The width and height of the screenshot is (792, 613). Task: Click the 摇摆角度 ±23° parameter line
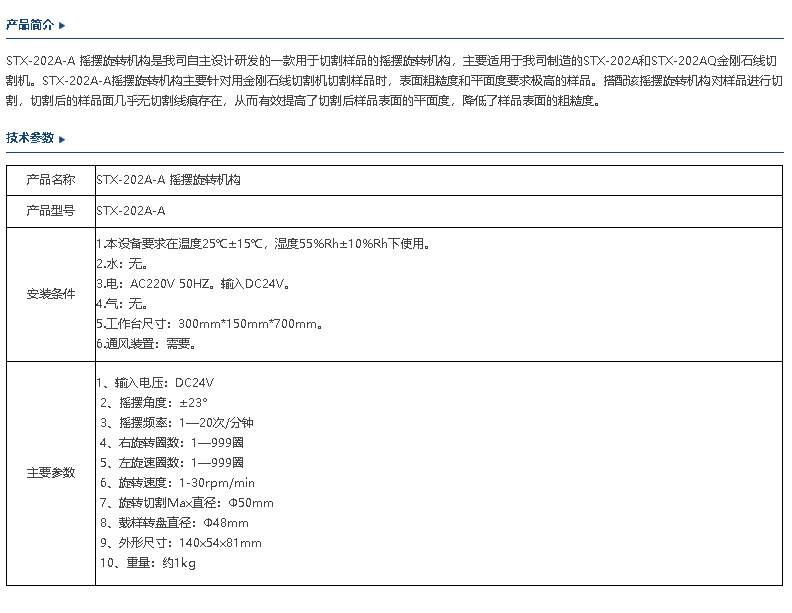[x=154, y=403]
